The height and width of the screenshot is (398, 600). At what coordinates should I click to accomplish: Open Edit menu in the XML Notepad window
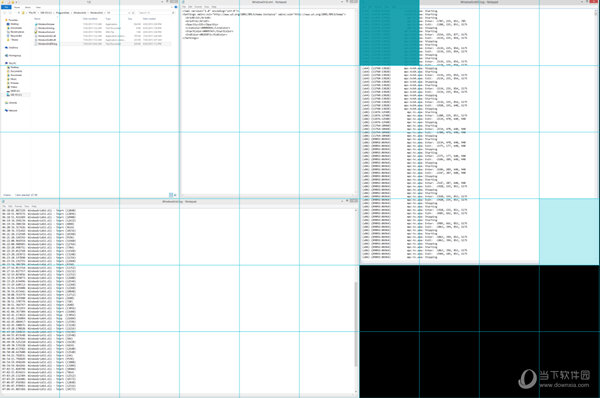coord(190,7)
